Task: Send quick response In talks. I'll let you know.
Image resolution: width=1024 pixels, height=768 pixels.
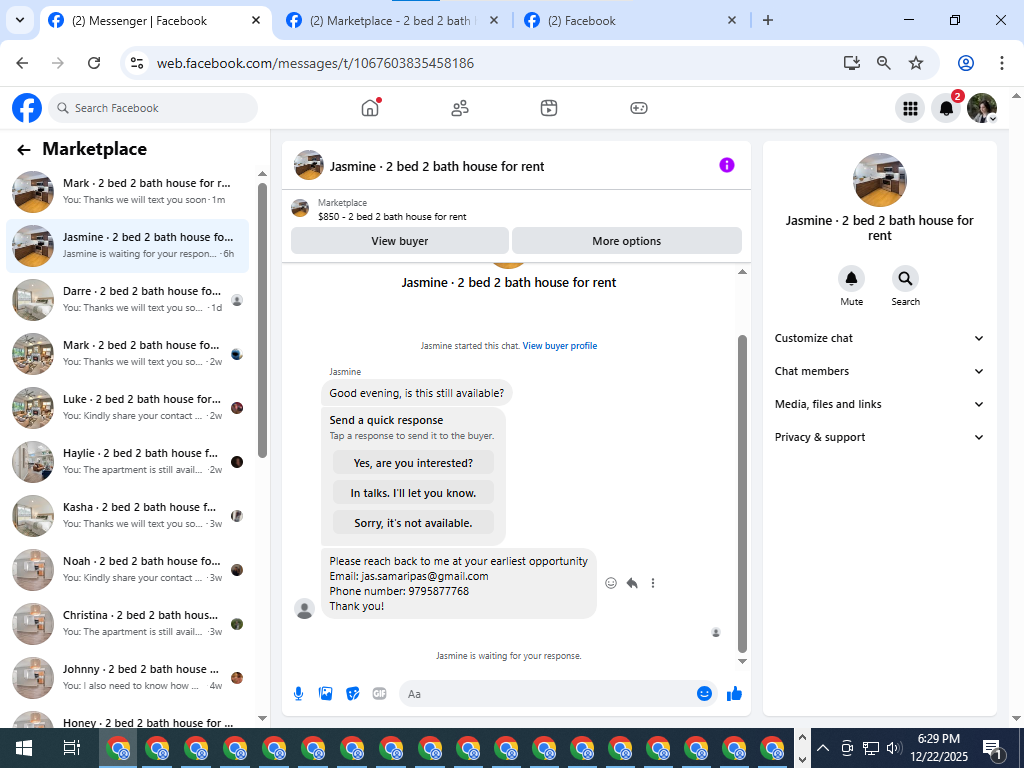Action: (413, 493)
